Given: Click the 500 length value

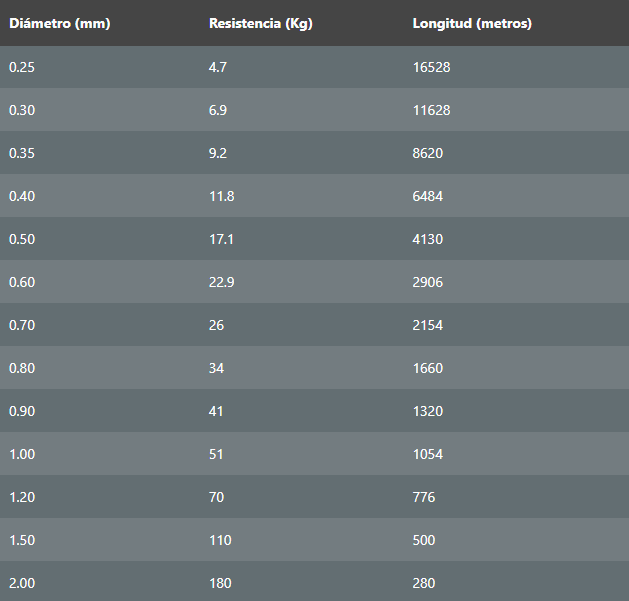Looking at the screenshot, I should click(x=424, y=540).
